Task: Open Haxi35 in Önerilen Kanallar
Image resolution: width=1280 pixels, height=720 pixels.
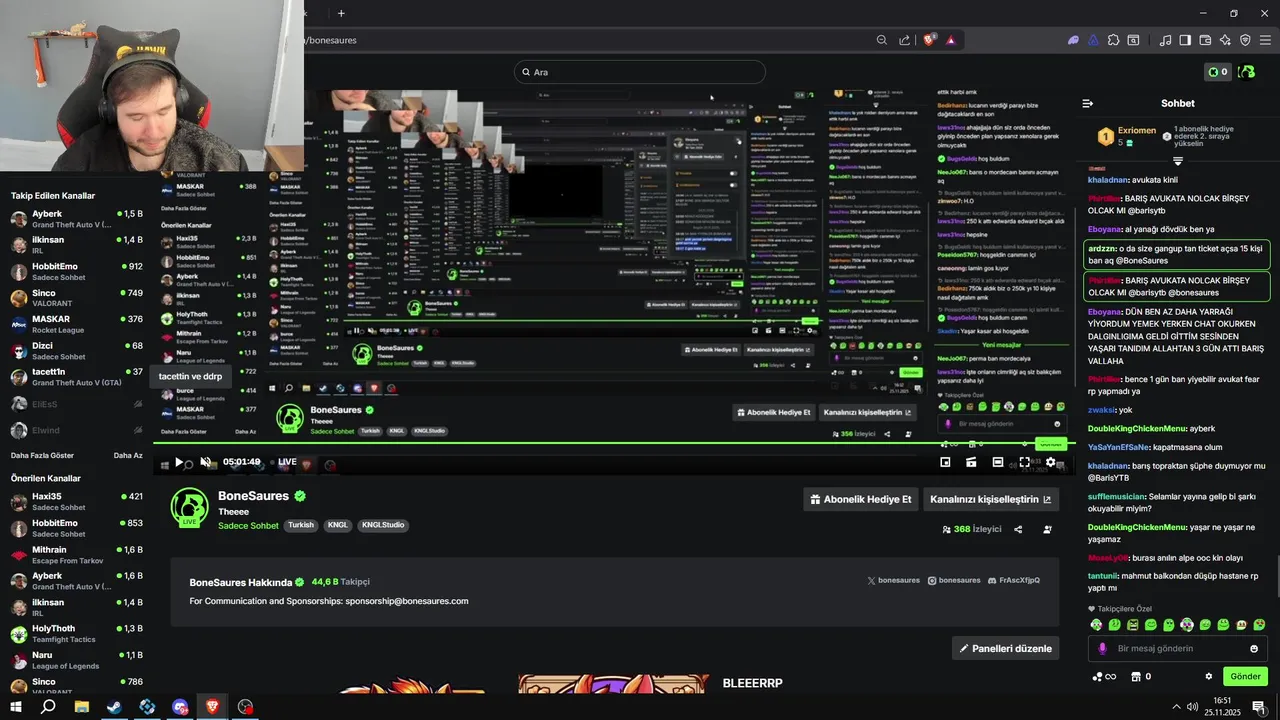Action: (x=76, y=501)
